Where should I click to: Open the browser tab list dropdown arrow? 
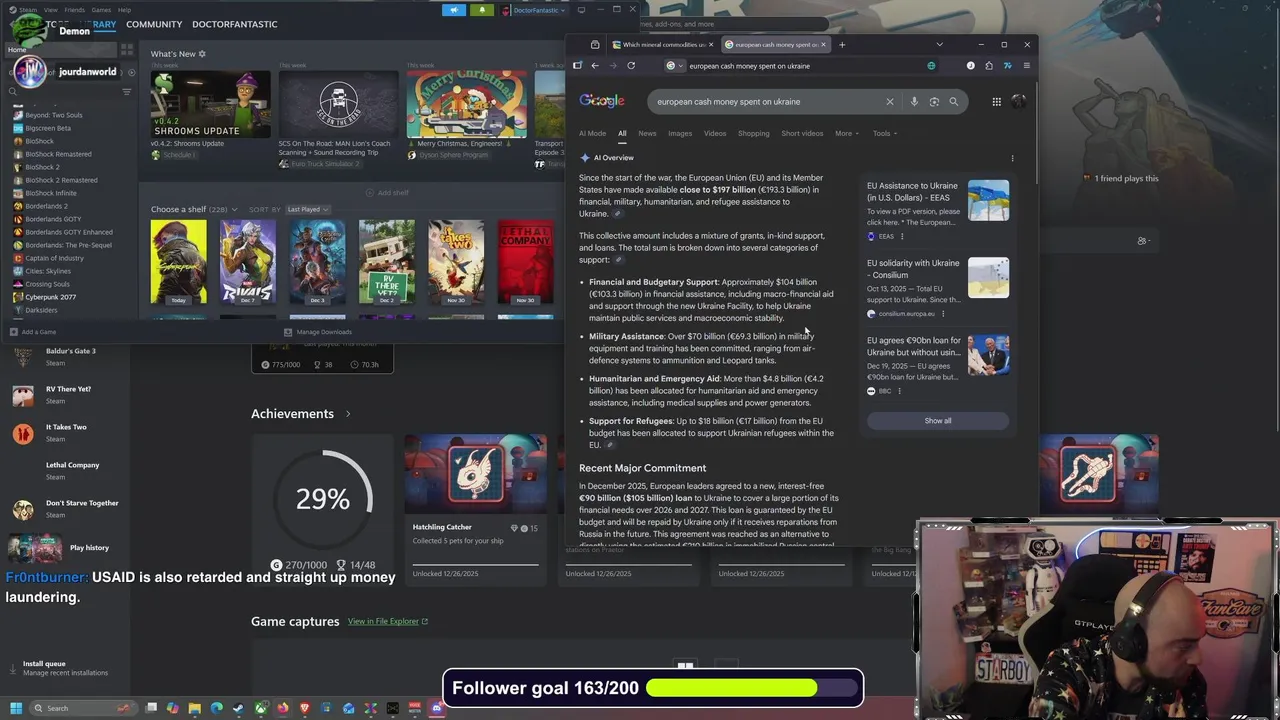(939, 45)
